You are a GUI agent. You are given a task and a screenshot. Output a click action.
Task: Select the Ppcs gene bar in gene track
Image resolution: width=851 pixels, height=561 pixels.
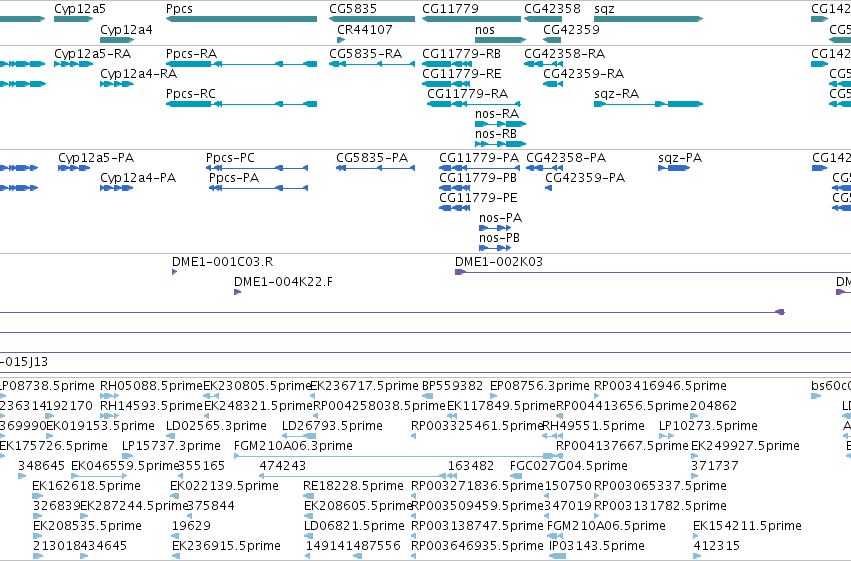click(242, 19)
